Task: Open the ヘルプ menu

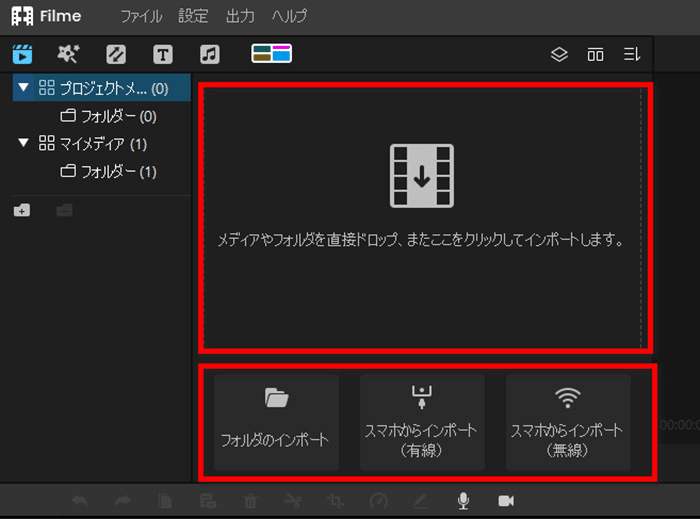Action: 289,17
